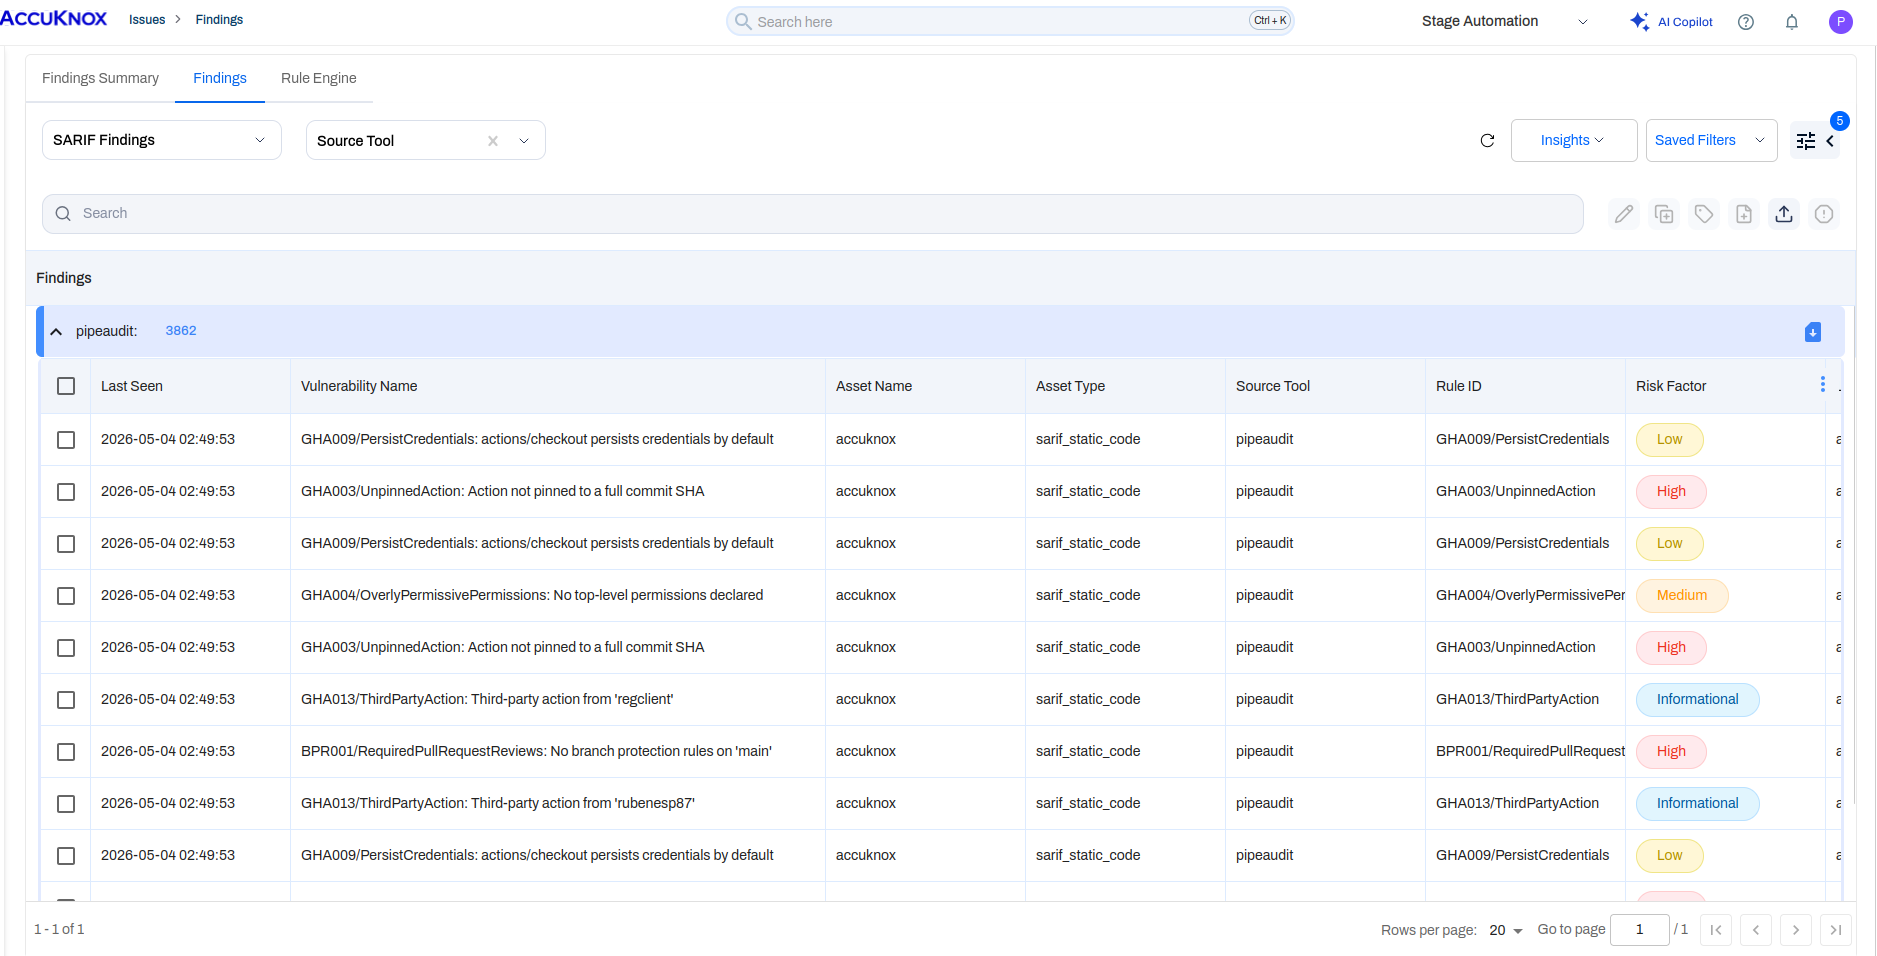1877x956 pixels.
Task: Check the 'rubenesp87' third-party action row checkbox
Action: pyautogui.click(x=66, y=804)
